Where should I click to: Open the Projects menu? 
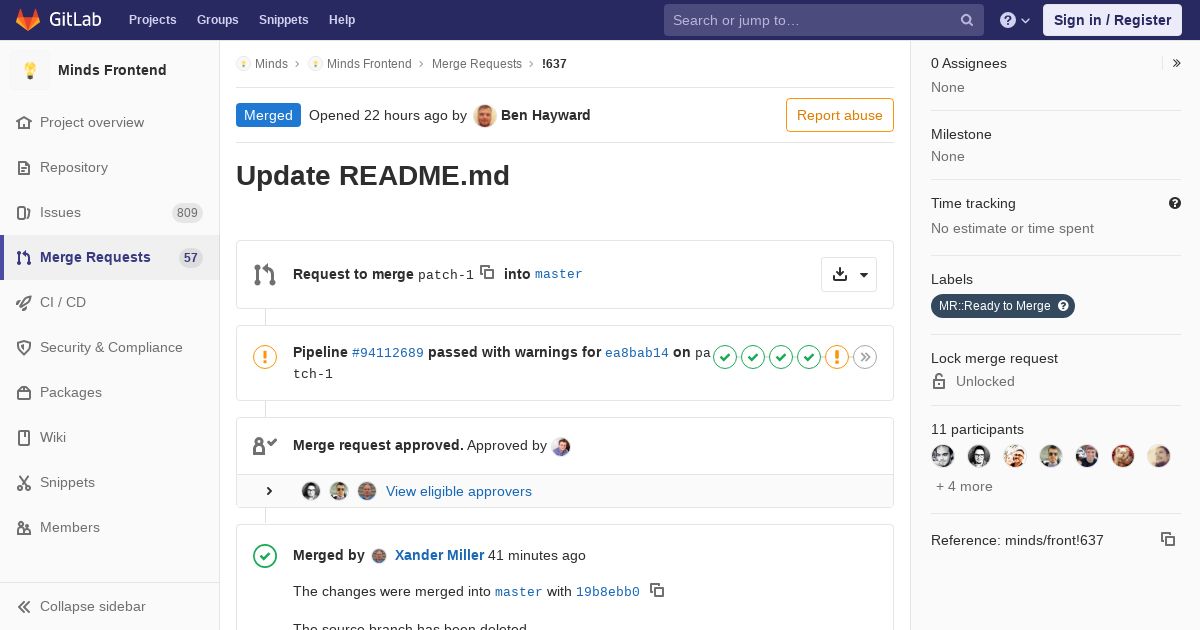[152, 20]
